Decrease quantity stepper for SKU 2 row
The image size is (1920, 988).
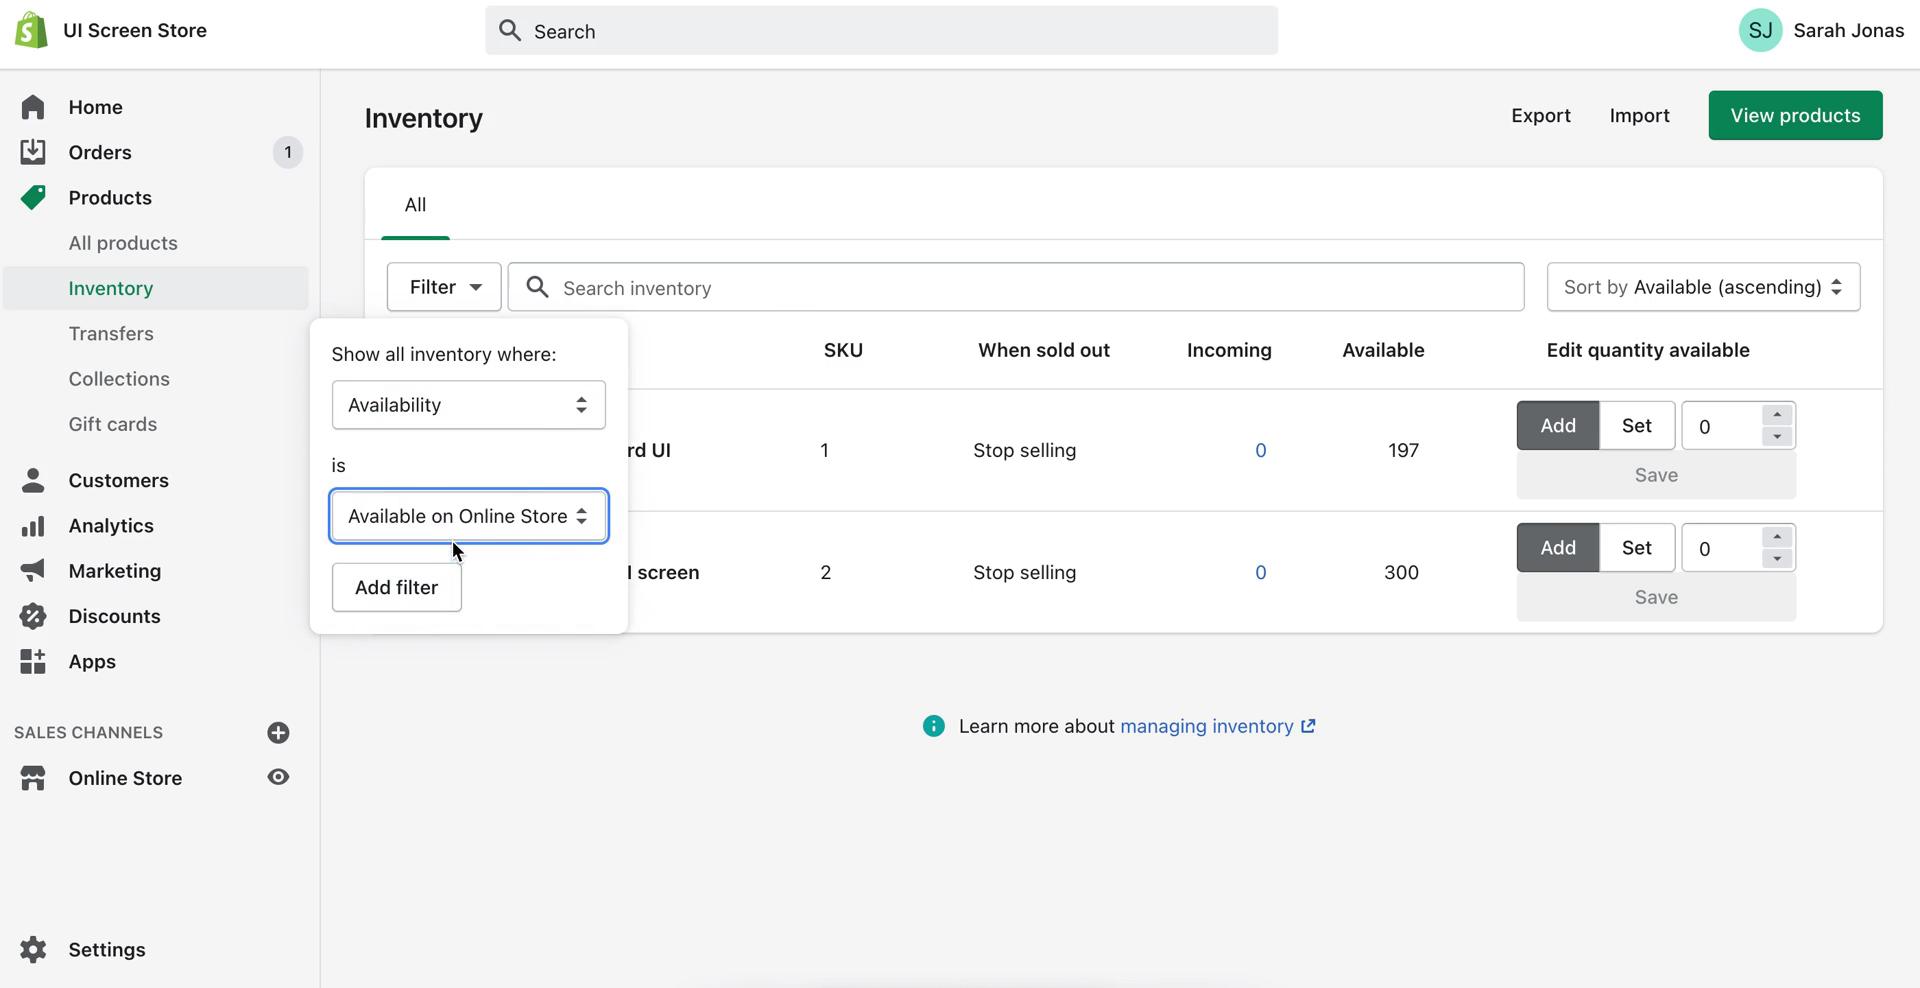pyautogui.click(x=1777, y=559)
